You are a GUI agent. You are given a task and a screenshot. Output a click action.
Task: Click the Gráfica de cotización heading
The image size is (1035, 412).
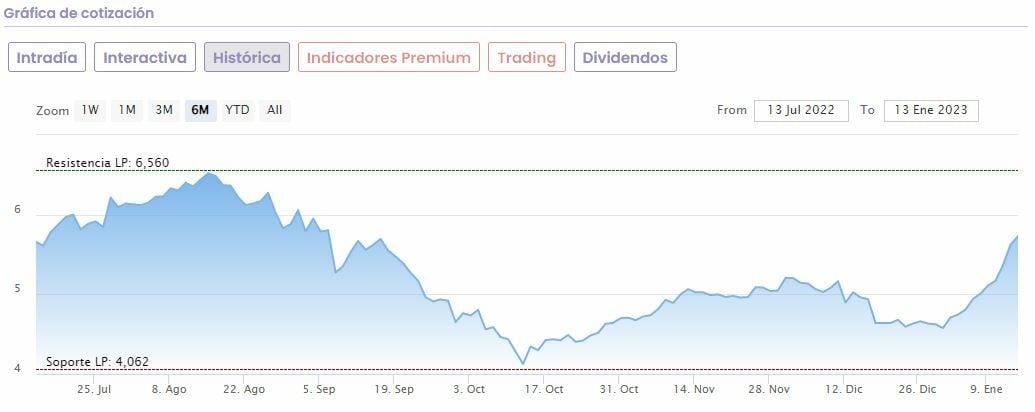click(x=79, y=13)
